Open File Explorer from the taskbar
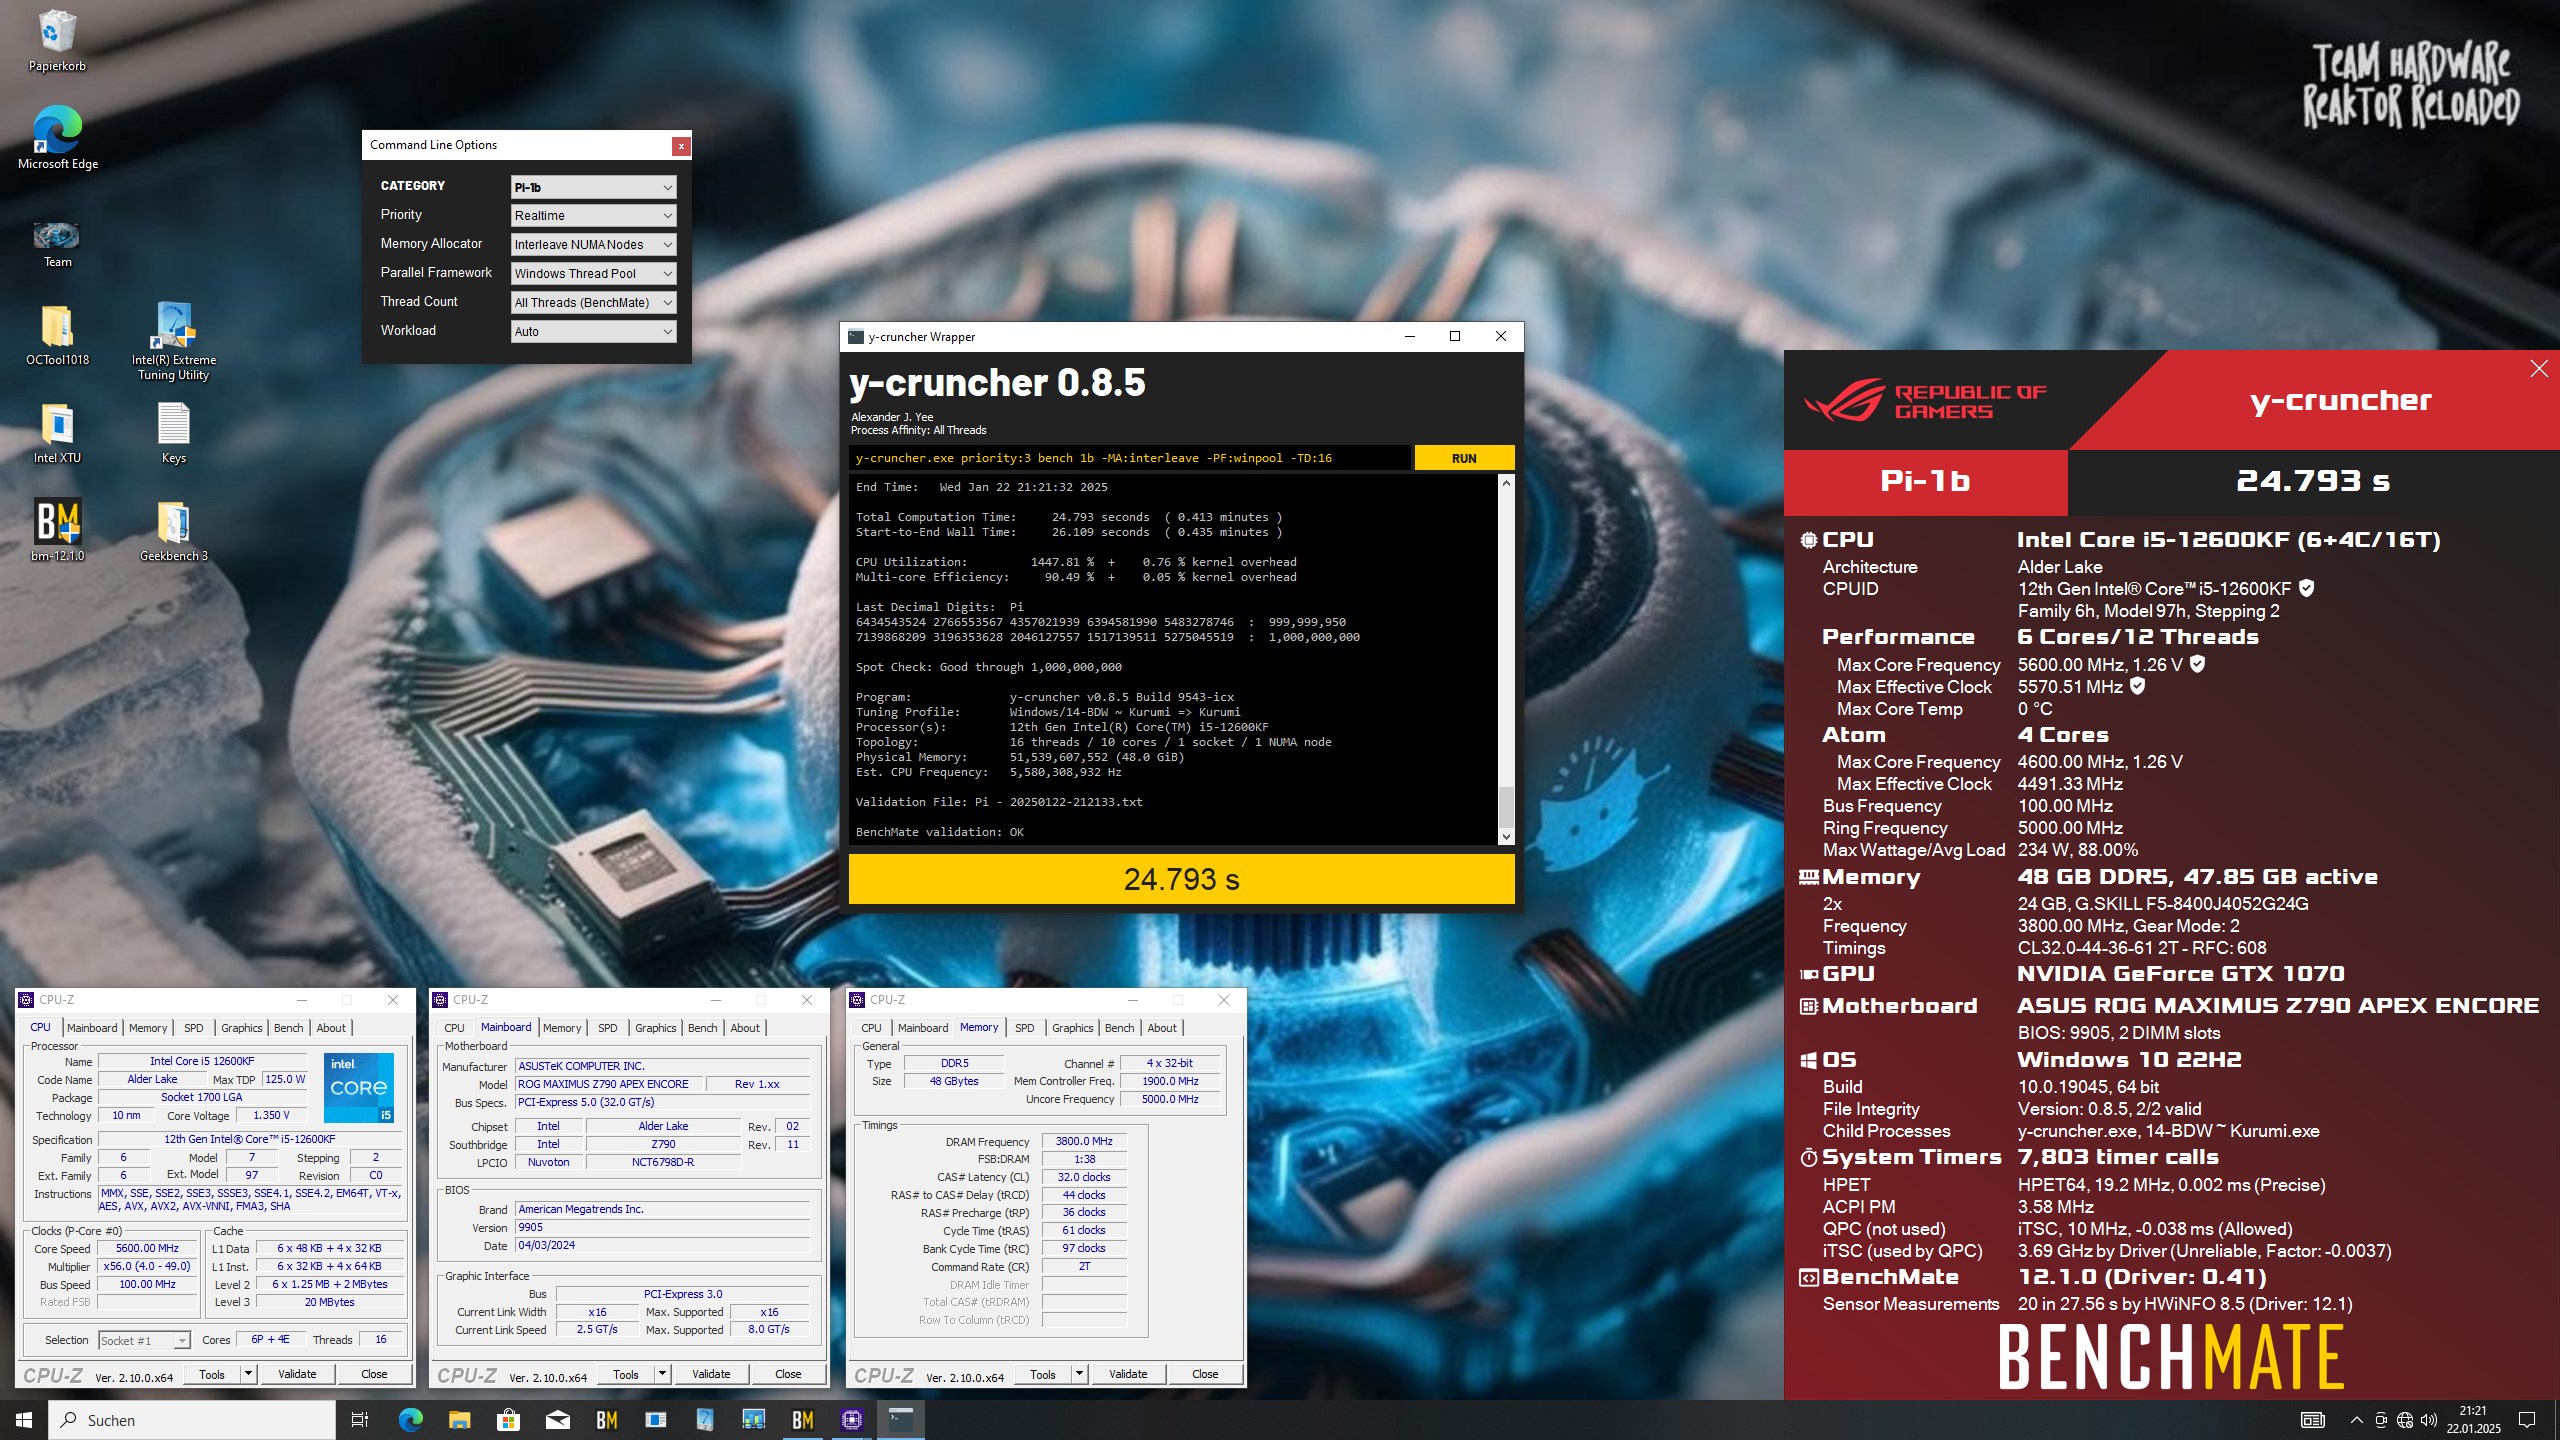 coord(459,1420)
